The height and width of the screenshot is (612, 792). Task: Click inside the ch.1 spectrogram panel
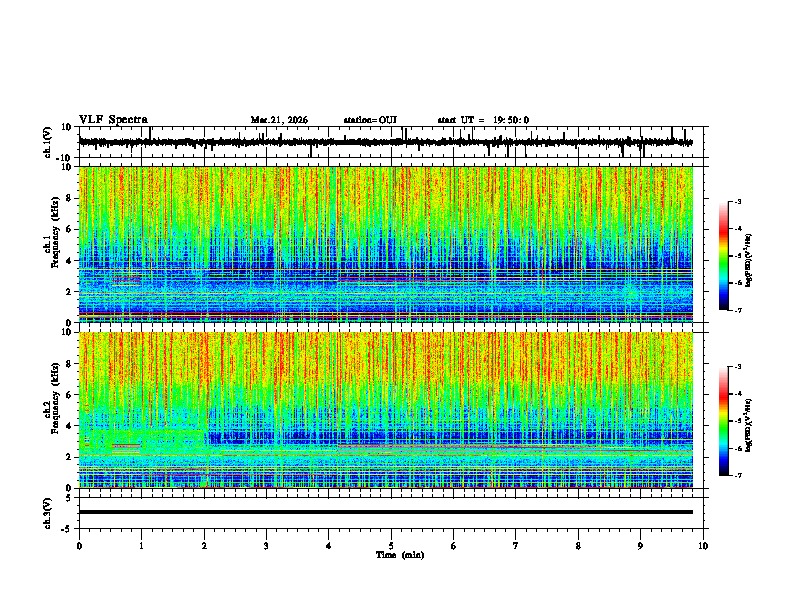386,244
